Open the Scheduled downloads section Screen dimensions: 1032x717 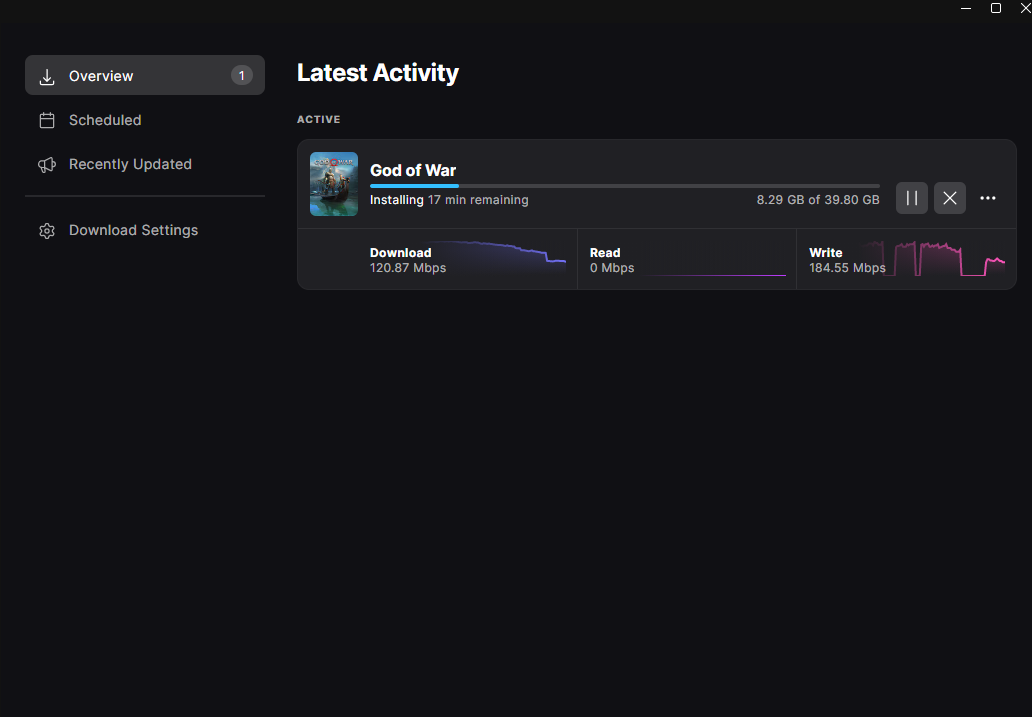(x=145, y=120)
